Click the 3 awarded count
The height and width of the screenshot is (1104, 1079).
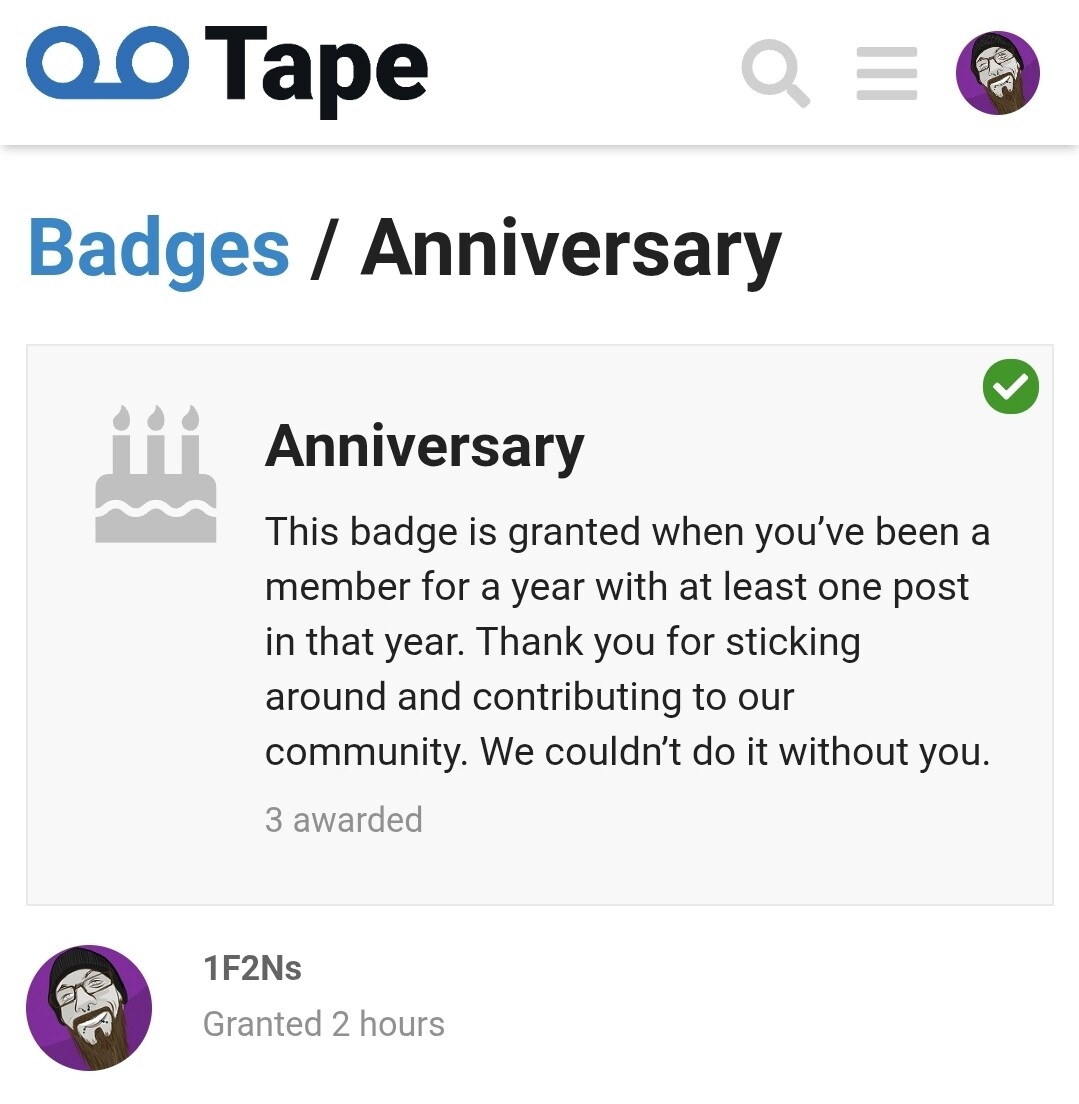click(x=343, y=820)
